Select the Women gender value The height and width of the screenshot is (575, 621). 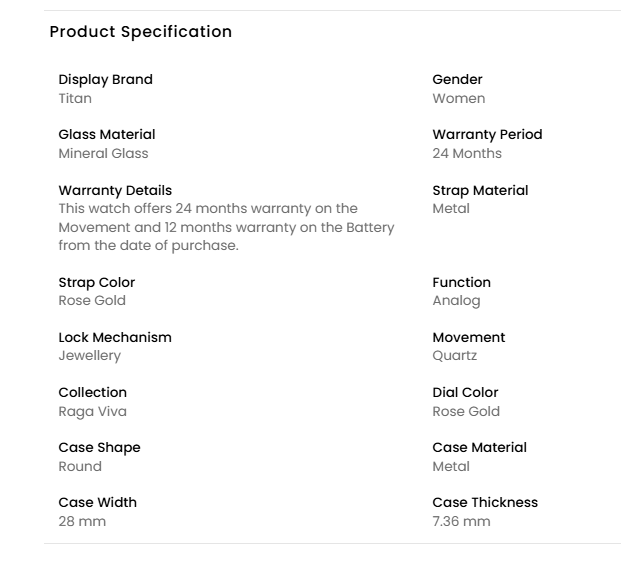click(x=458, y=99)
